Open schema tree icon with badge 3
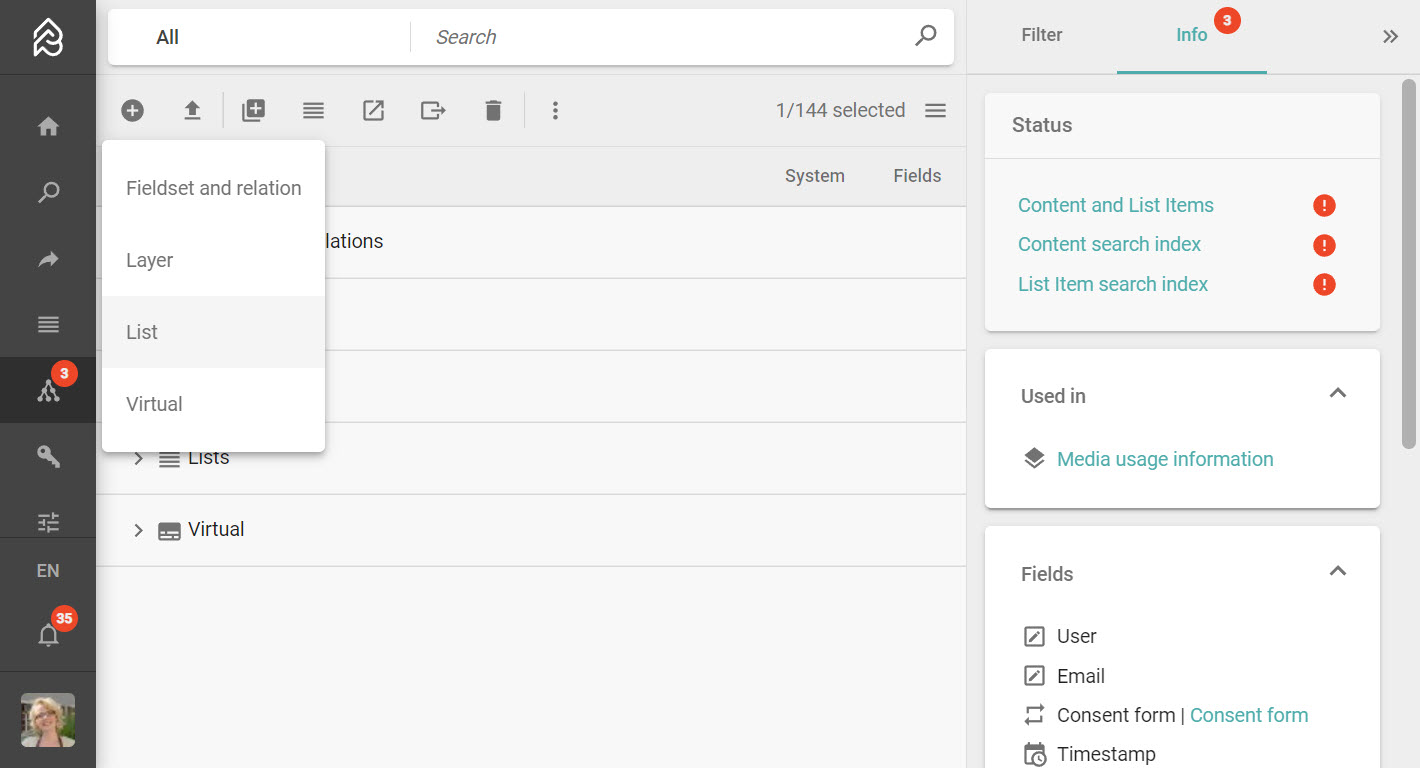Screen dimensions: 1420x768 coord(48,390)
